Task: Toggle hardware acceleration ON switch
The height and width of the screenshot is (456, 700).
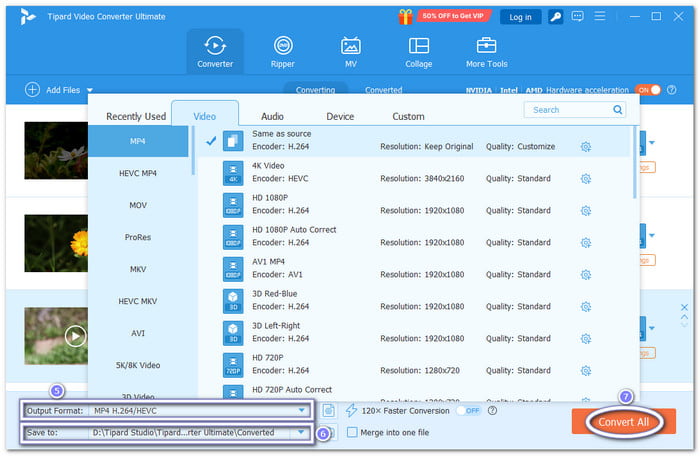Action: point(648,90)
